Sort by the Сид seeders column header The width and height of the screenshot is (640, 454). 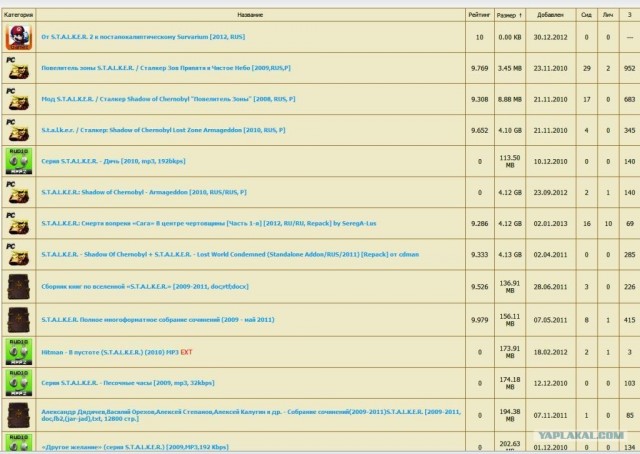click(x=587, y=15)
